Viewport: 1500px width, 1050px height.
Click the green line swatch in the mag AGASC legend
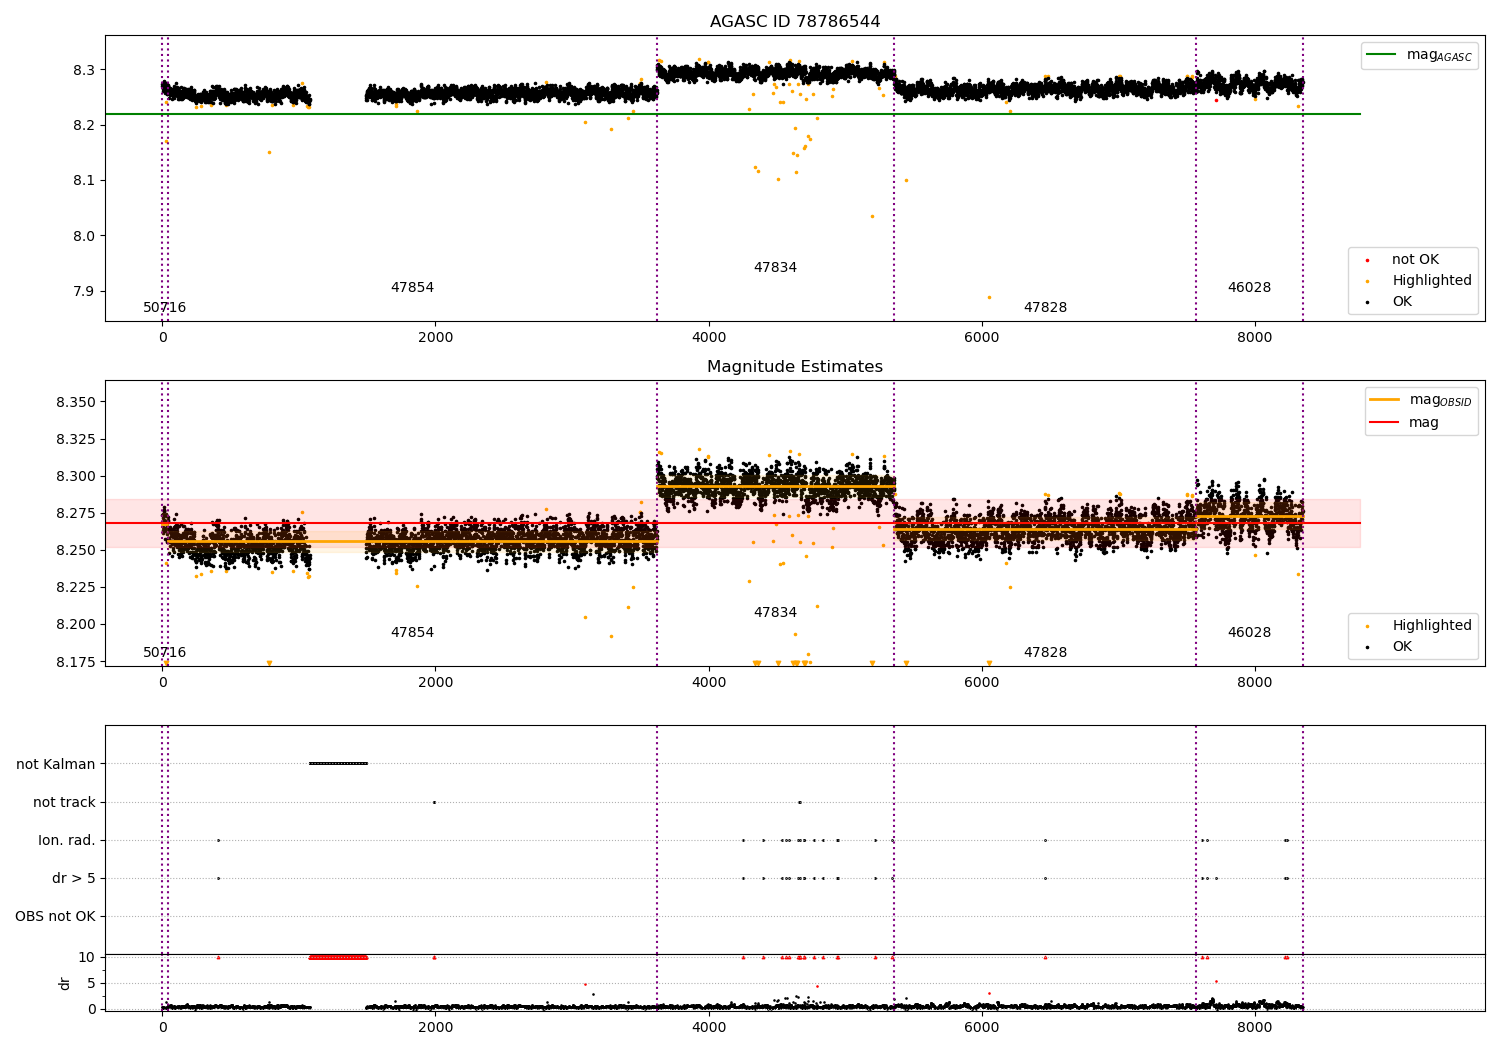click(1381, 55)
